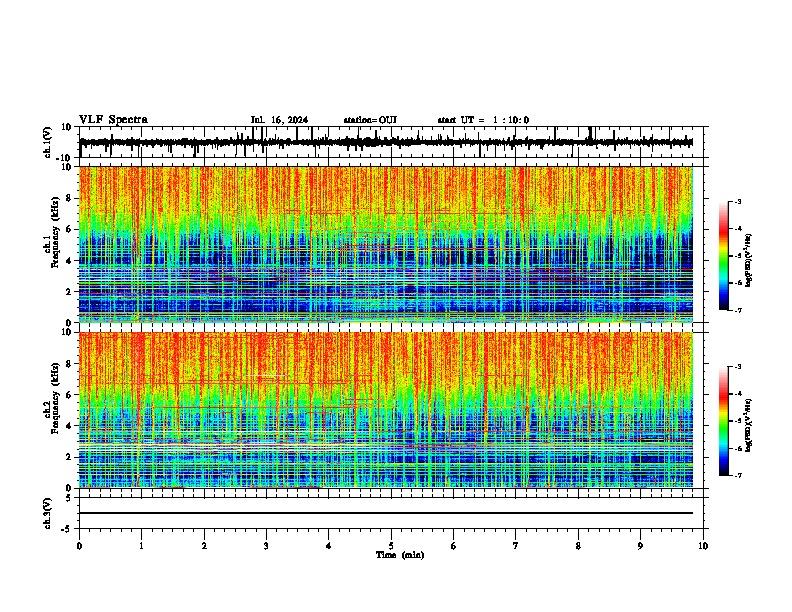The height and width of the screenshot is (612, 792).
Task: Click the "-3" label on the ch.2 colorbar
Action: [737, 367]
